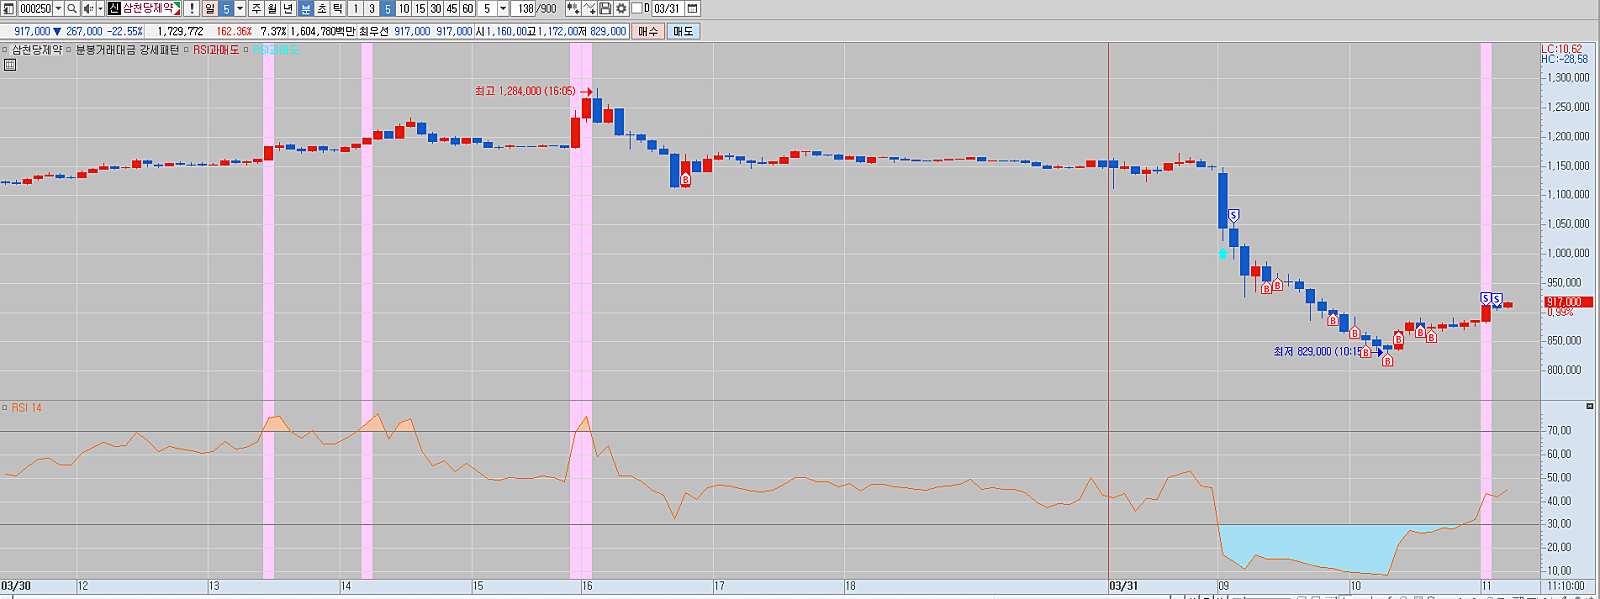
Task: Click the candle count field showing 138
Action: [x=525, y=8]
